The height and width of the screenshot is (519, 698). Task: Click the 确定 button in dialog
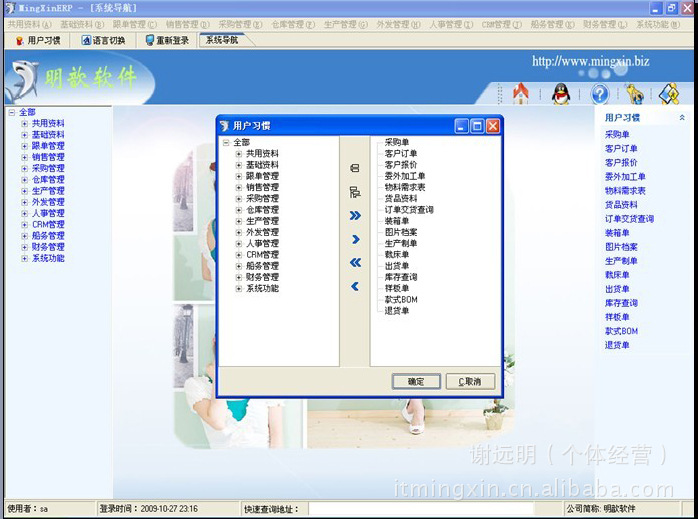tap(416, 381)
